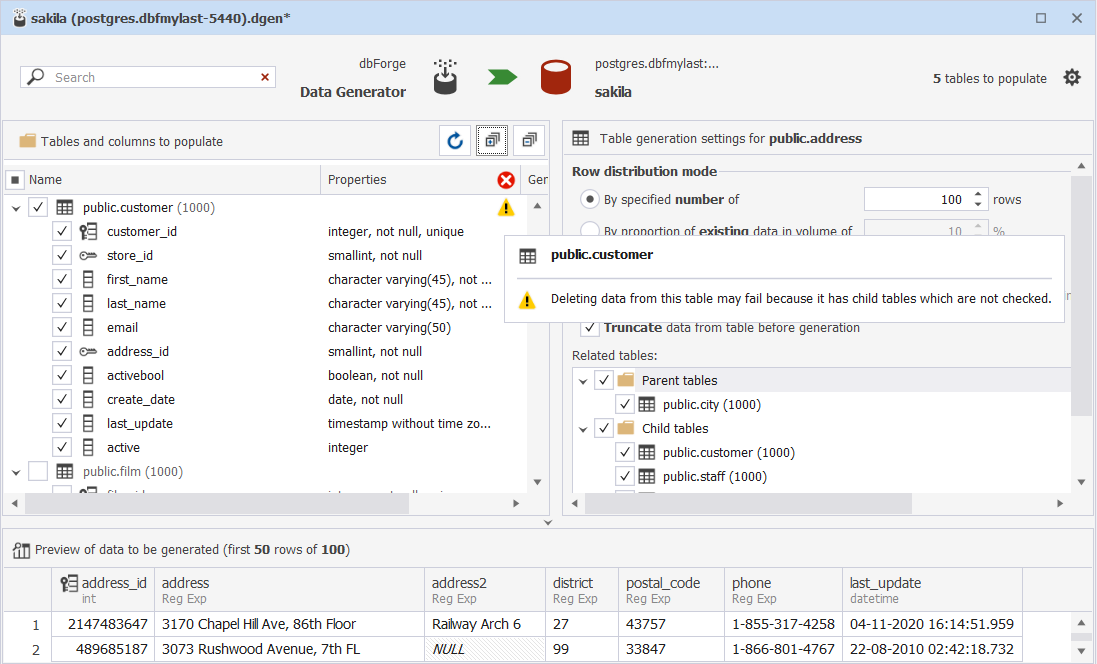Uncheck the customer_id column checkbox
This screenshot has height=664, width=1097.
coord(62,231)
